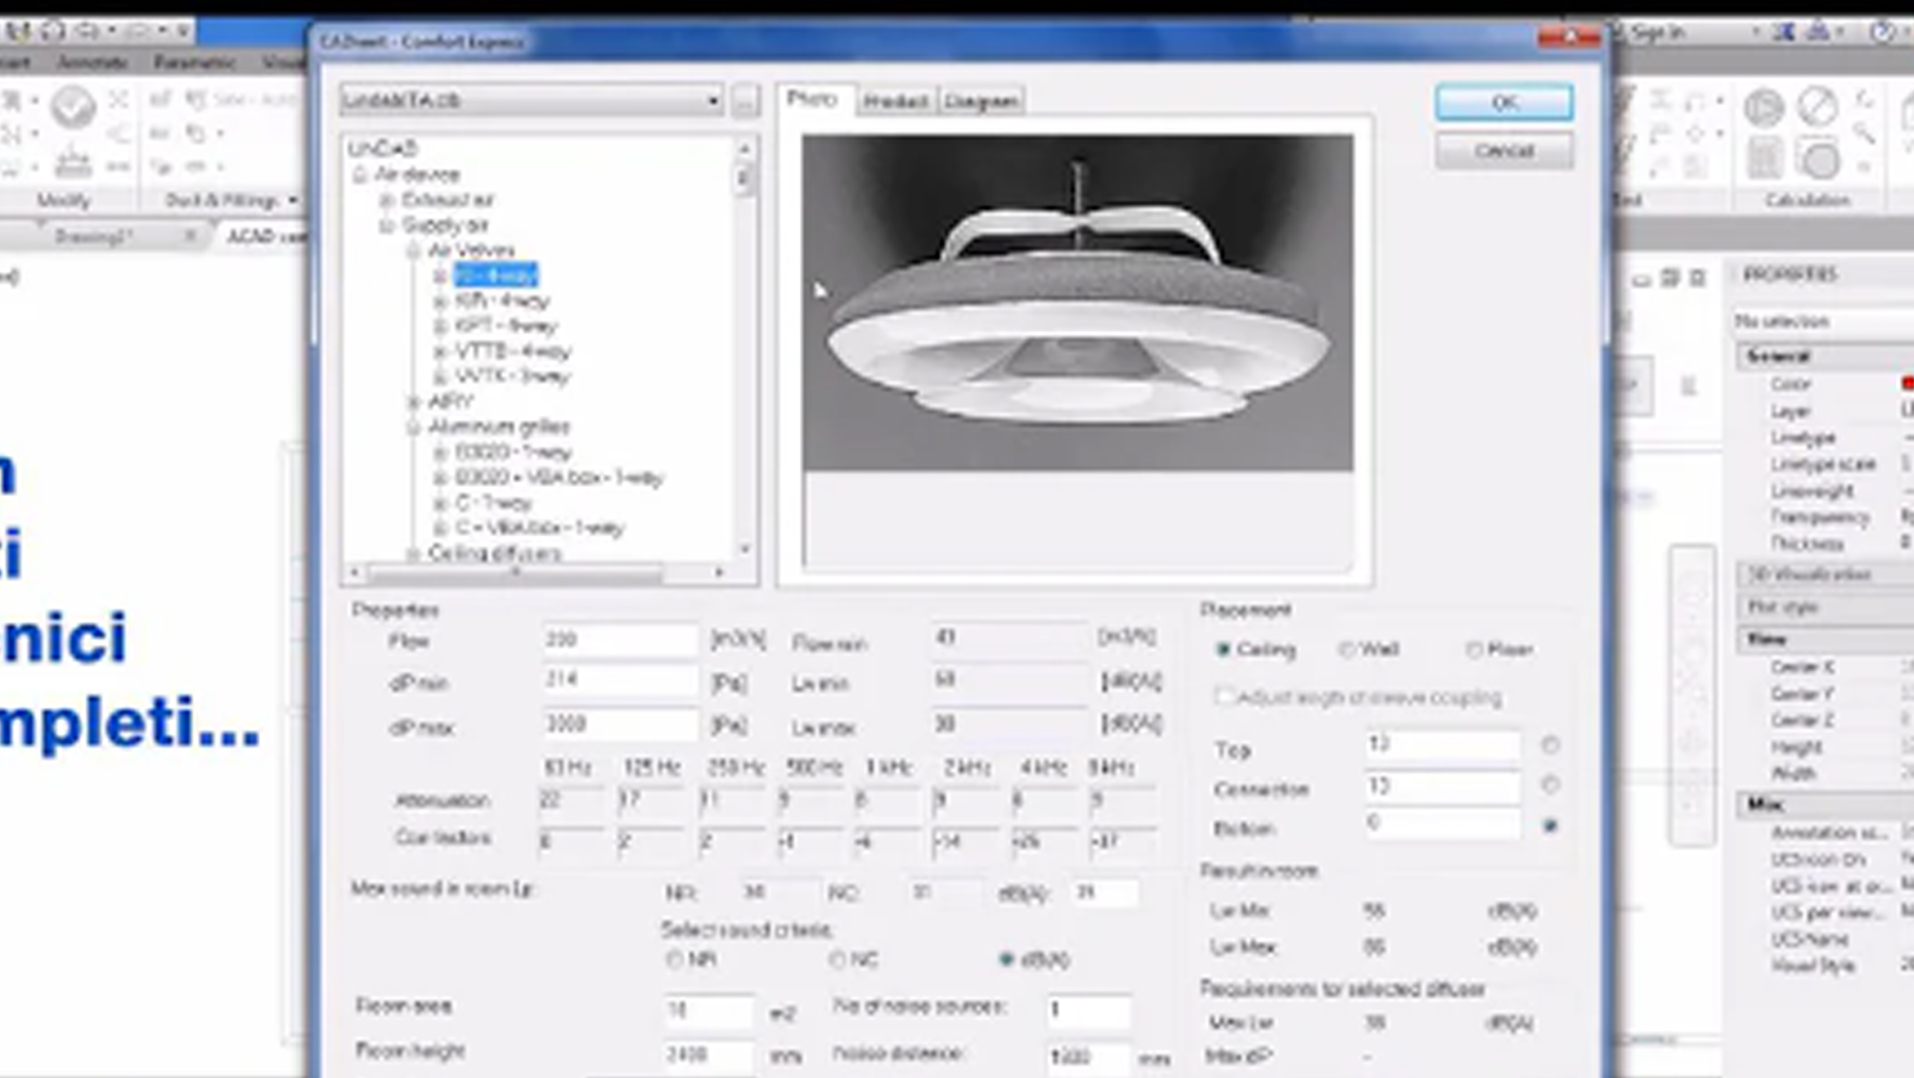Click the Autodesk Exchange icon beside Sign In
1914x1078 pixels.
1784,32
